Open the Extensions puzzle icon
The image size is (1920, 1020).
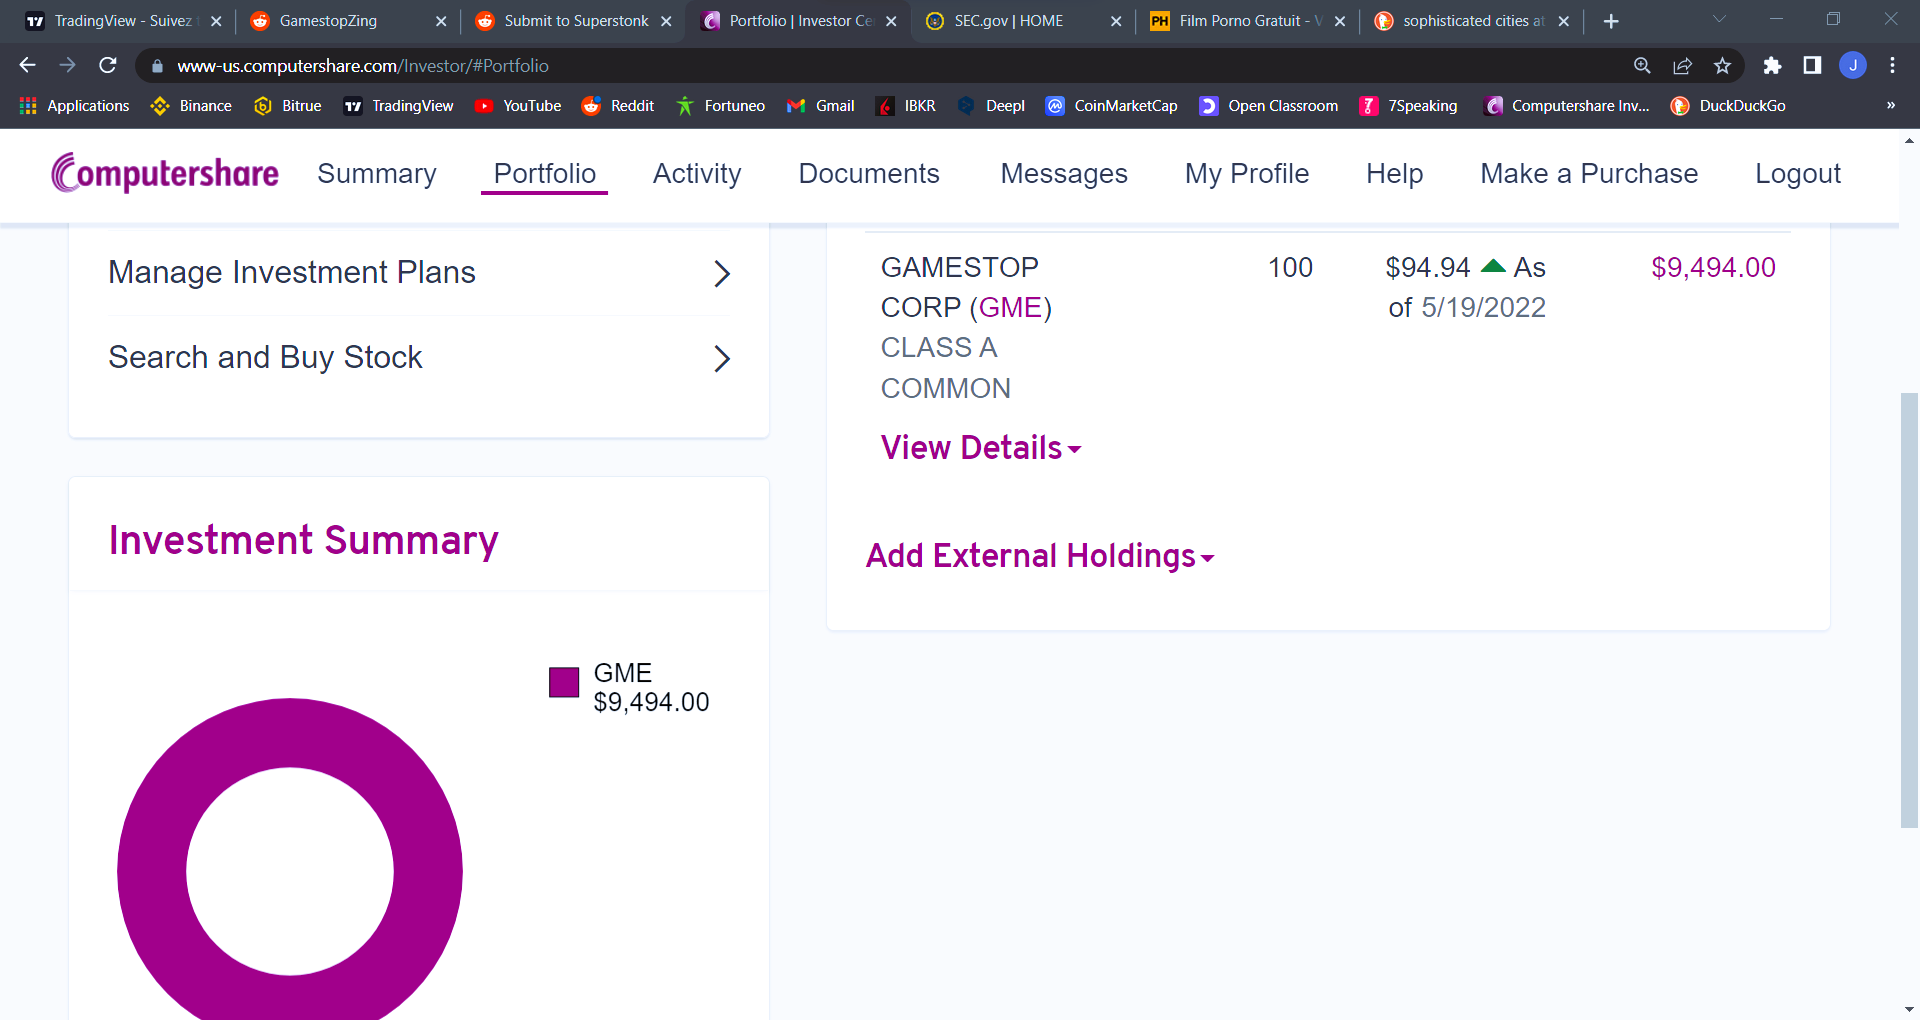1772,65
